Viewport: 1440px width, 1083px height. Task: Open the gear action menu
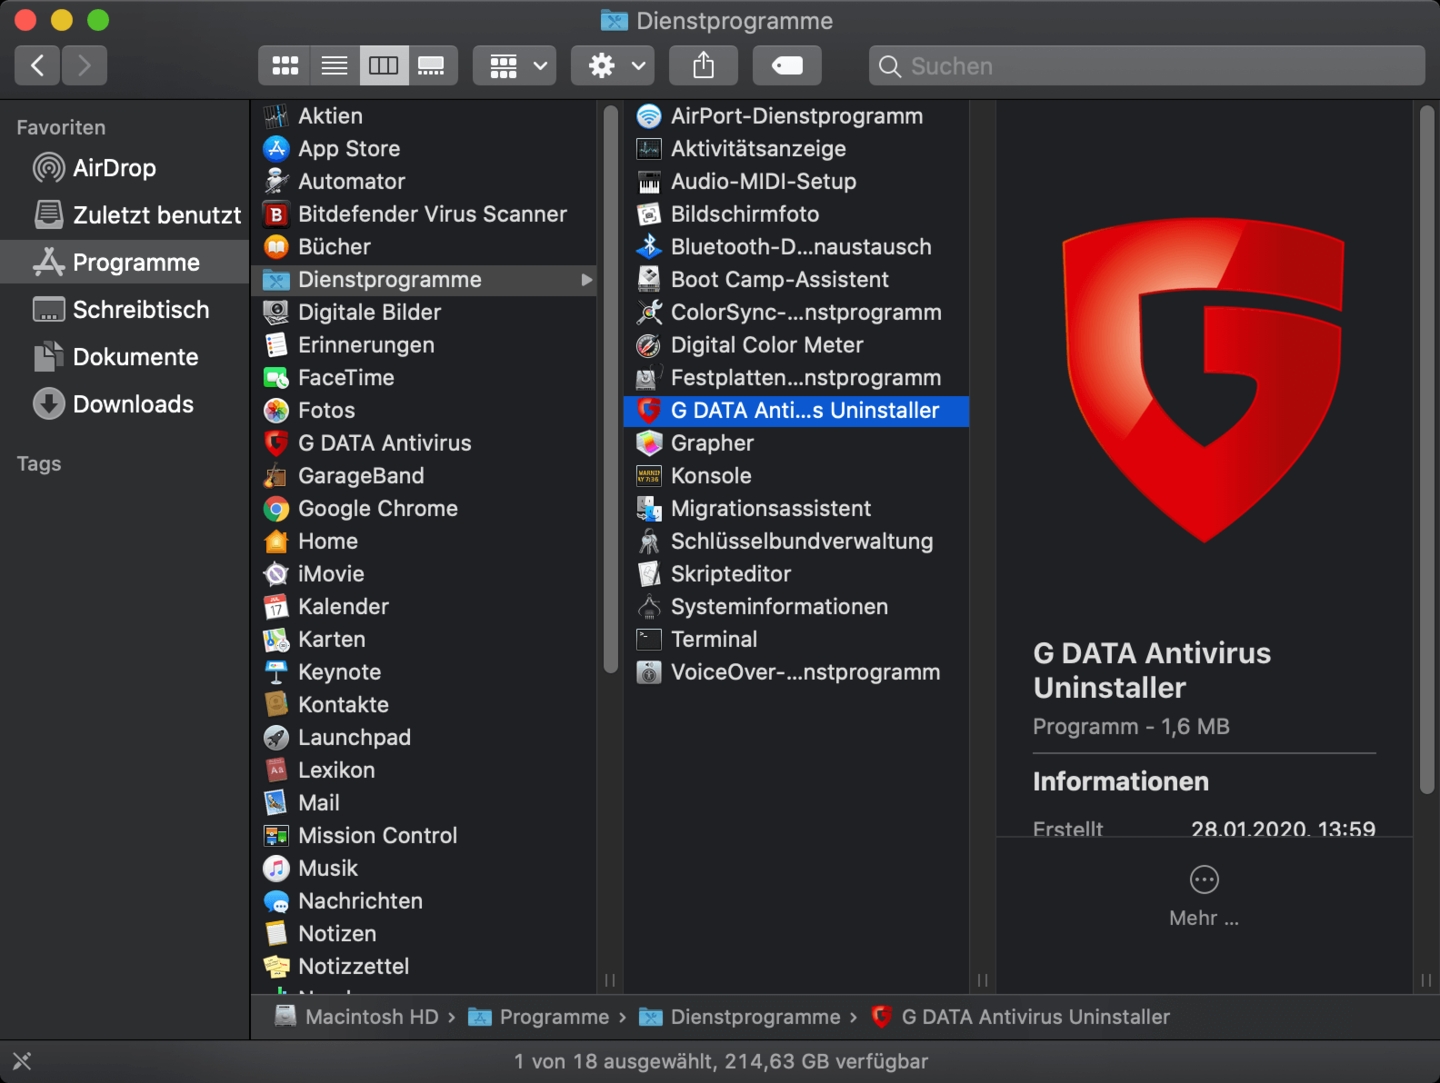tap(613, 66)
